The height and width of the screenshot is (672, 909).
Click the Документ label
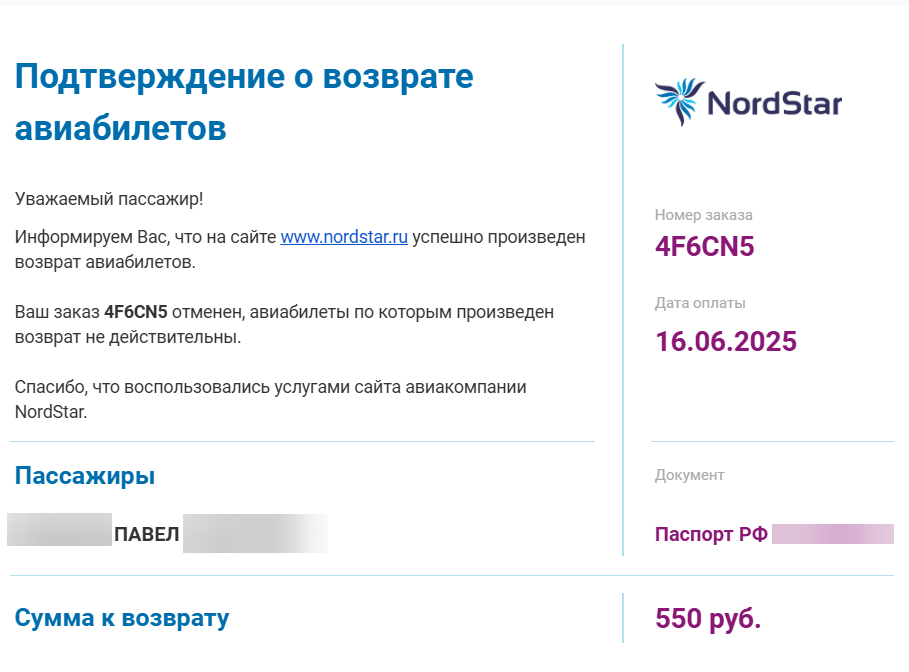point(690,475)
